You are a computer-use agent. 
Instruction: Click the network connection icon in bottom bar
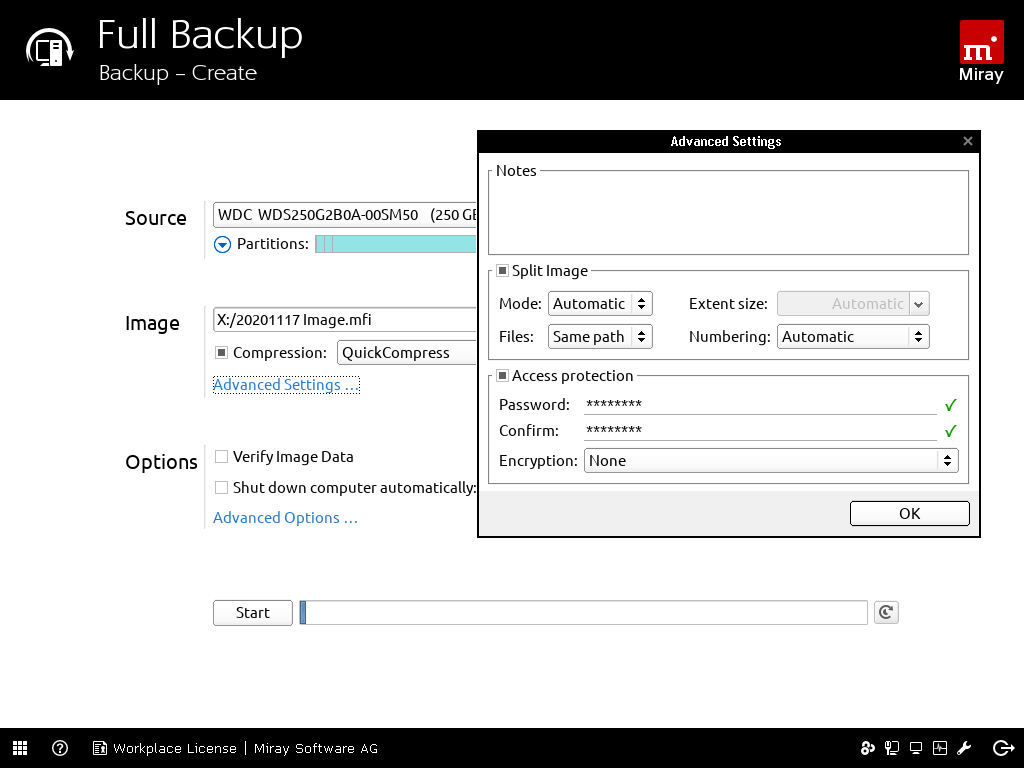[x=891, y=748]
